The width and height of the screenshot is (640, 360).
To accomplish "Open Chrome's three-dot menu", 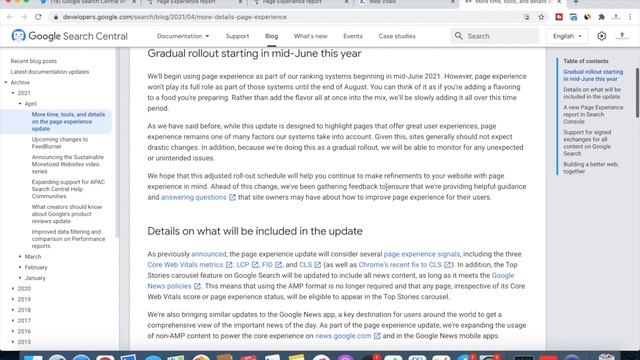I will pos(631,17).
